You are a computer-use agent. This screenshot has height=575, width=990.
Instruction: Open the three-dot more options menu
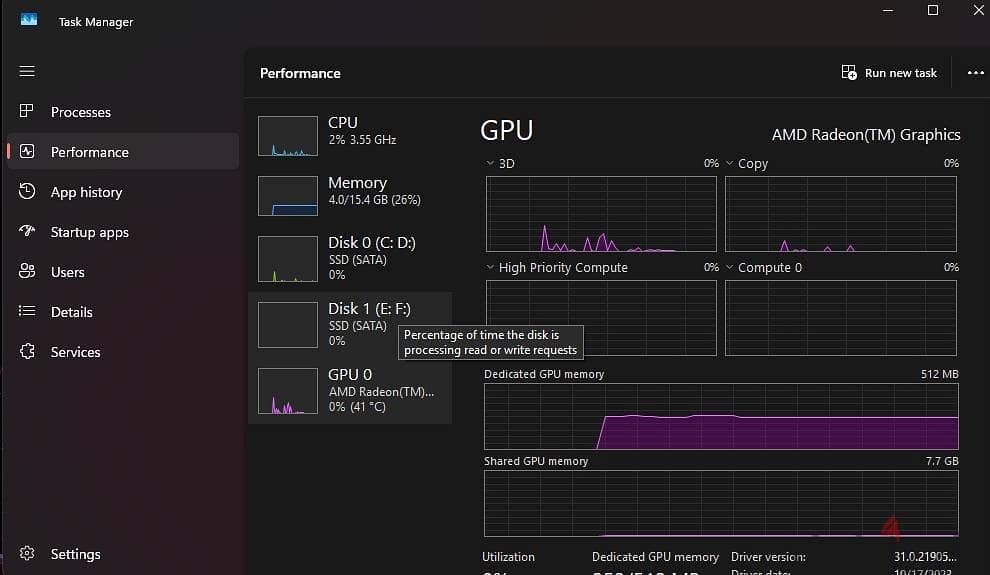pos(975,73)
